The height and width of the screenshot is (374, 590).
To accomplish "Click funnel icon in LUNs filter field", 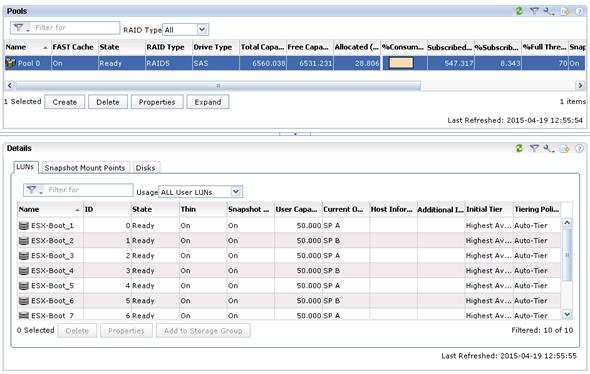I will point(32,190).
